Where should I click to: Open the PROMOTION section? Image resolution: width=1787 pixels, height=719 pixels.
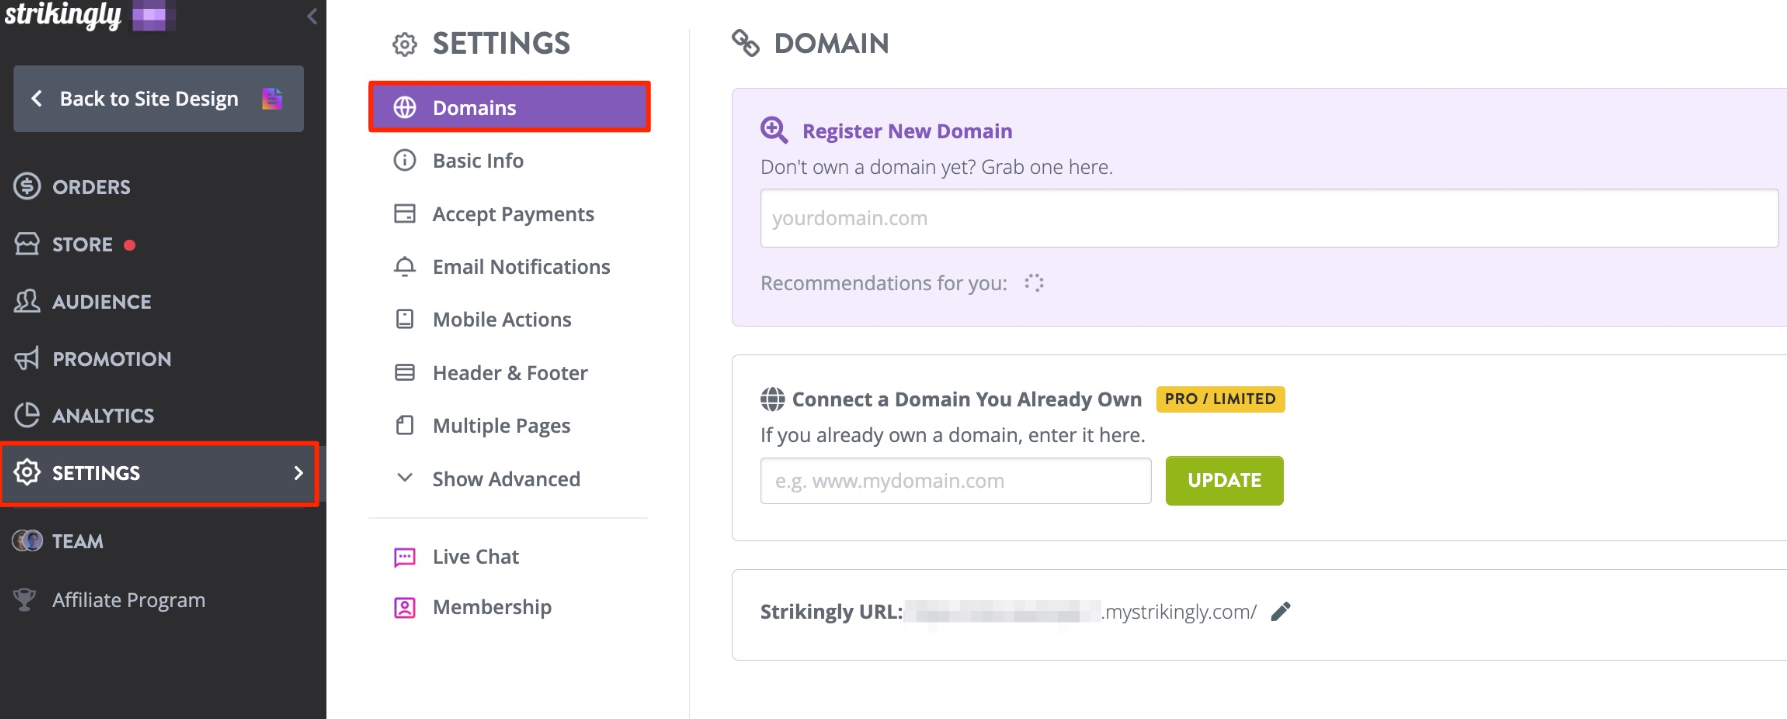112,359
